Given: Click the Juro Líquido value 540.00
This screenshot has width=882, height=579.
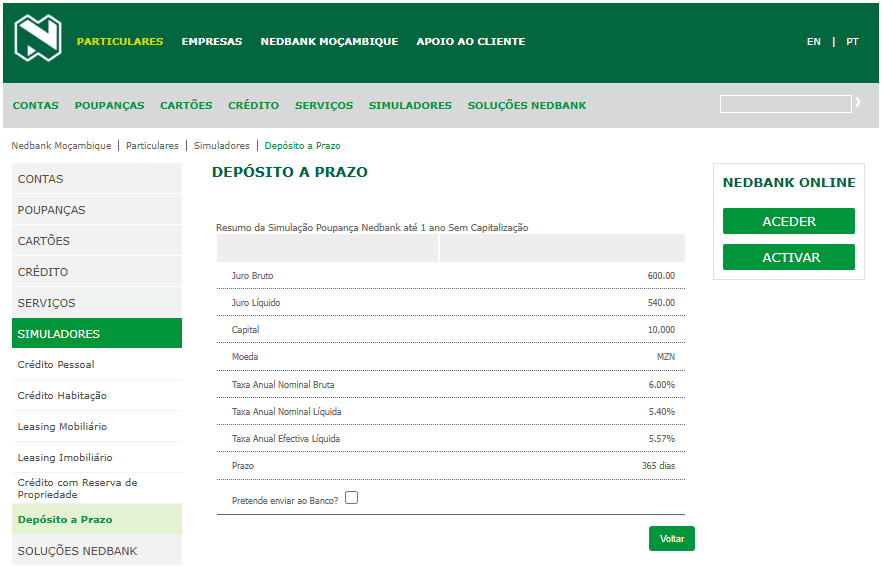Looking at the screenshot, I should pyautogui.click(x=661, y=303).
